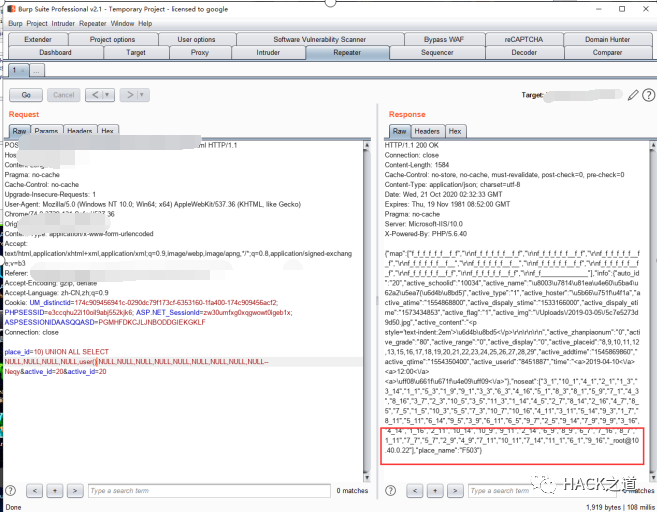
Task: Click help icon beside request search bar
Action: tap(10, 491)
